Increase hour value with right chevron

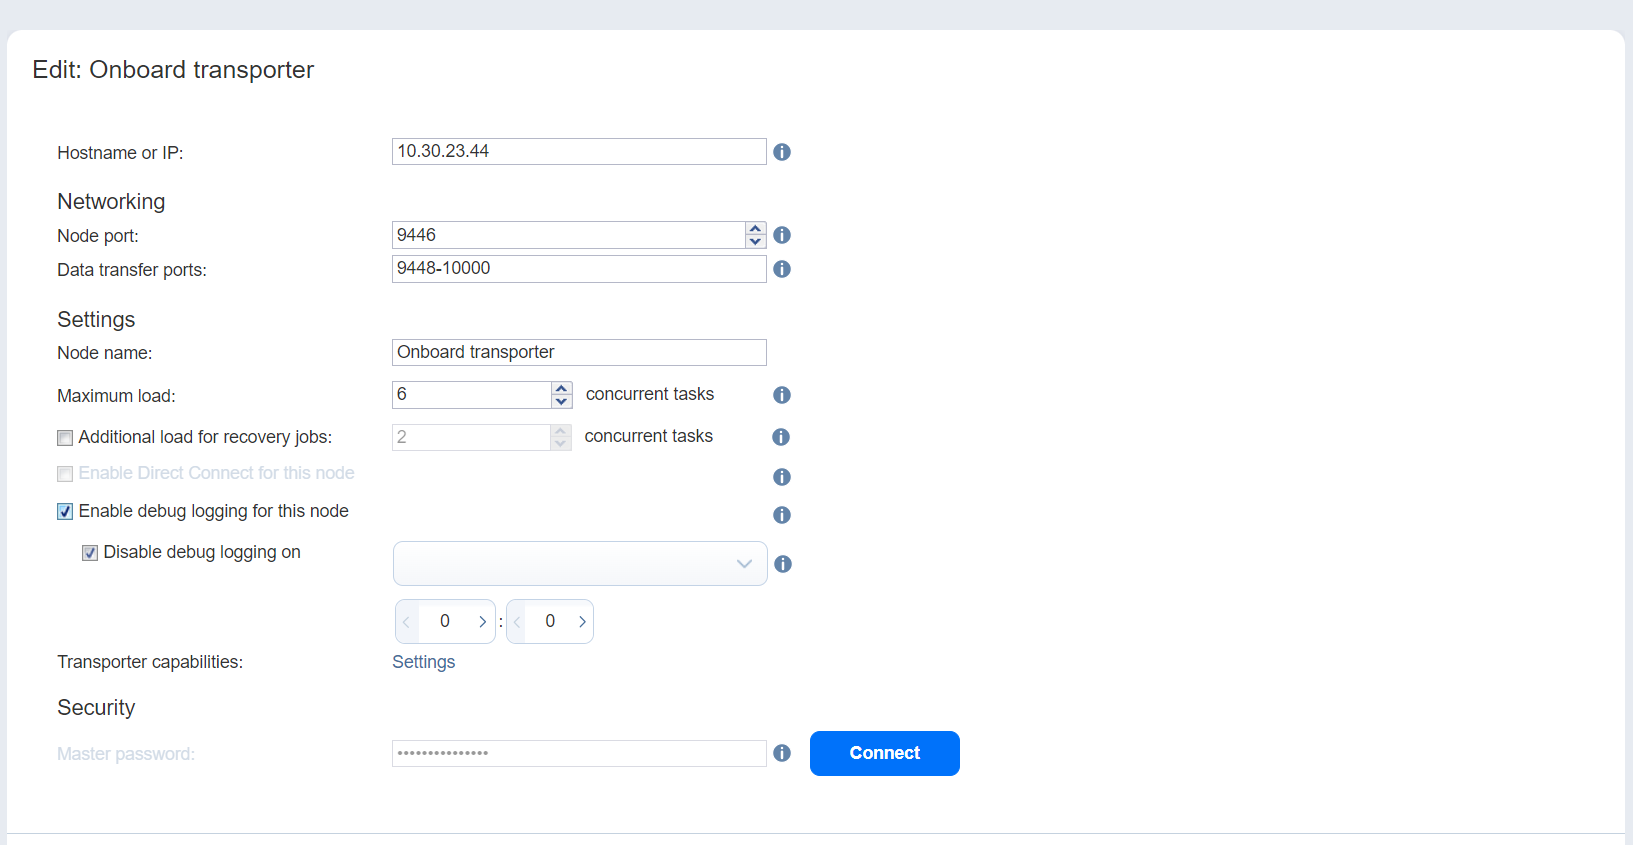(482, 622)
